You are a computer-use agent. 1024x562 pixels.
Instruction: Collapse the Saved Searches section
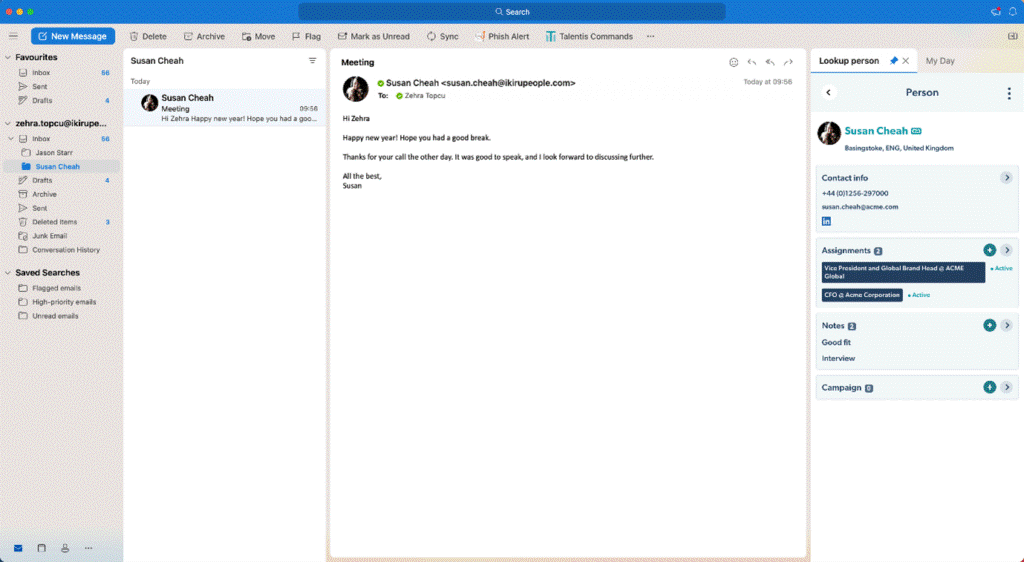click(7, 273)
